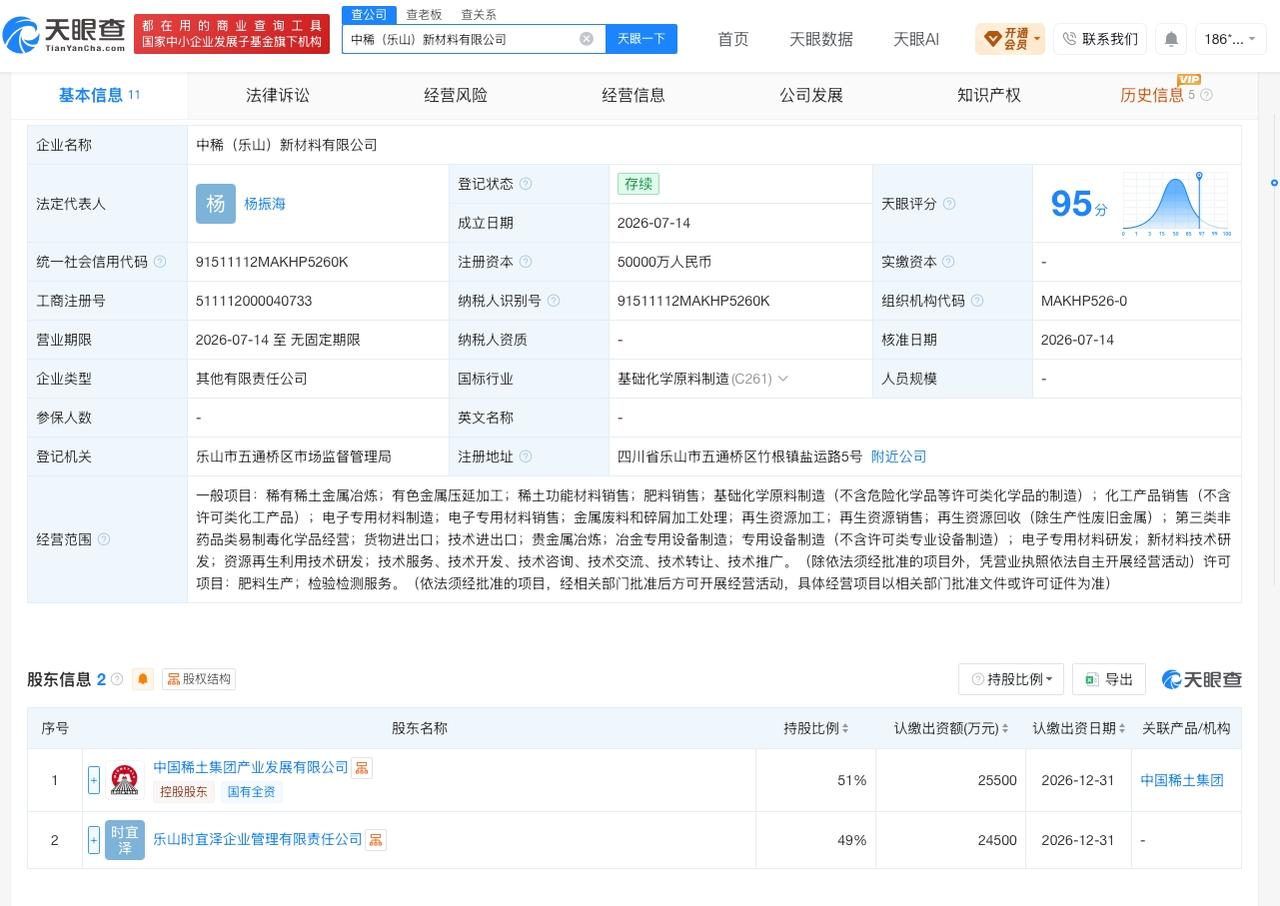Click the 控股股东 tag
The image size is (1280, 906).
click(x=184, y=792)
